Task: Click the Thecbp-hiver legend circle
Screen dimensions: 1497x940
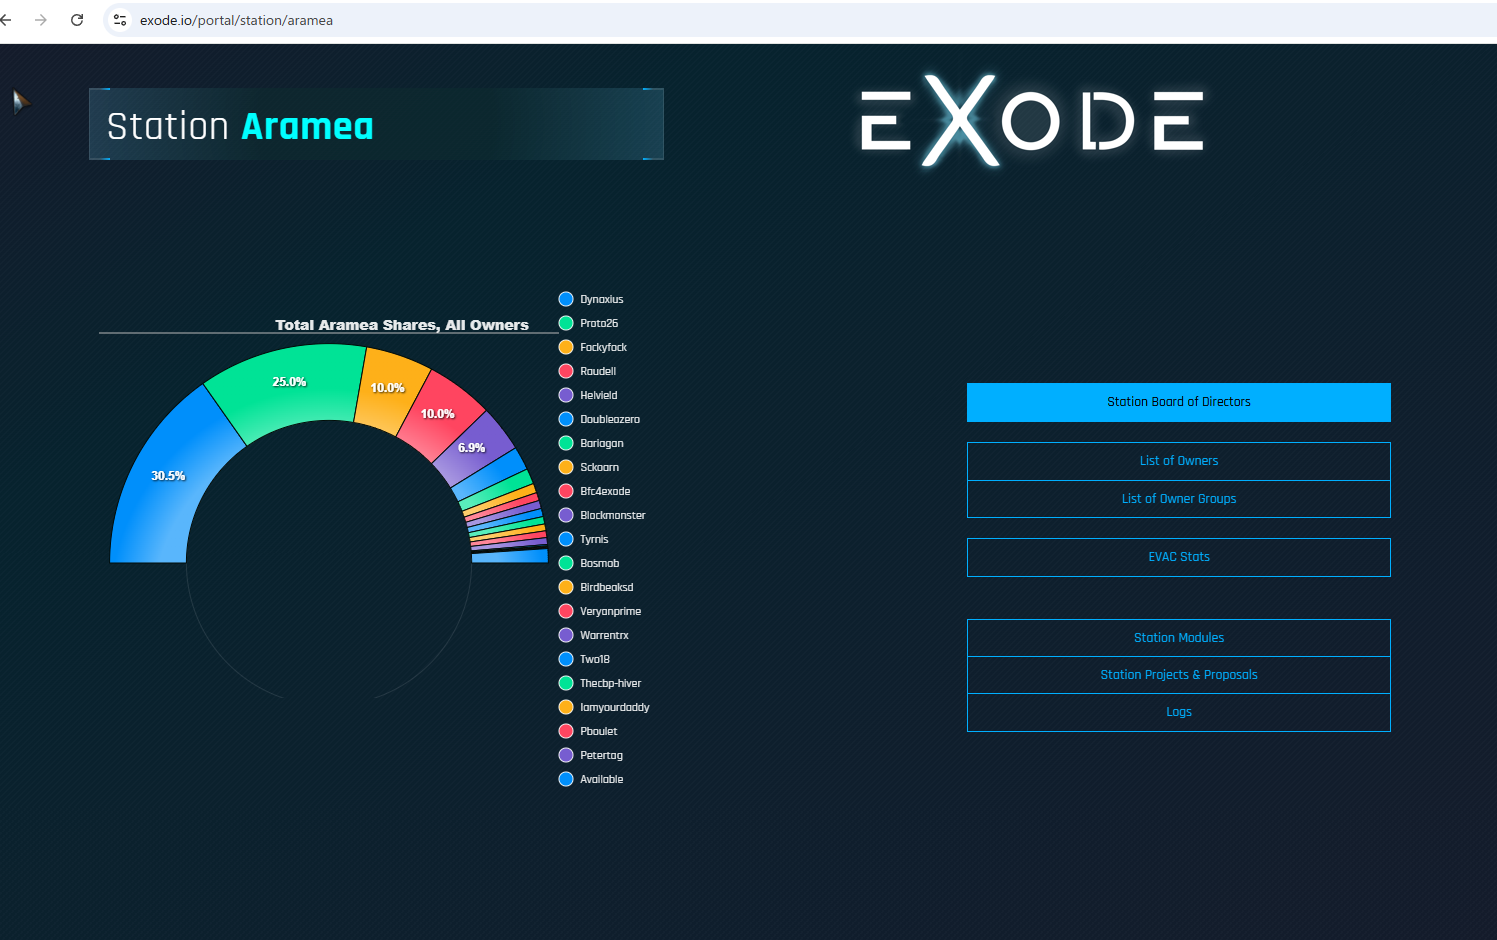Action: point(566,683)
